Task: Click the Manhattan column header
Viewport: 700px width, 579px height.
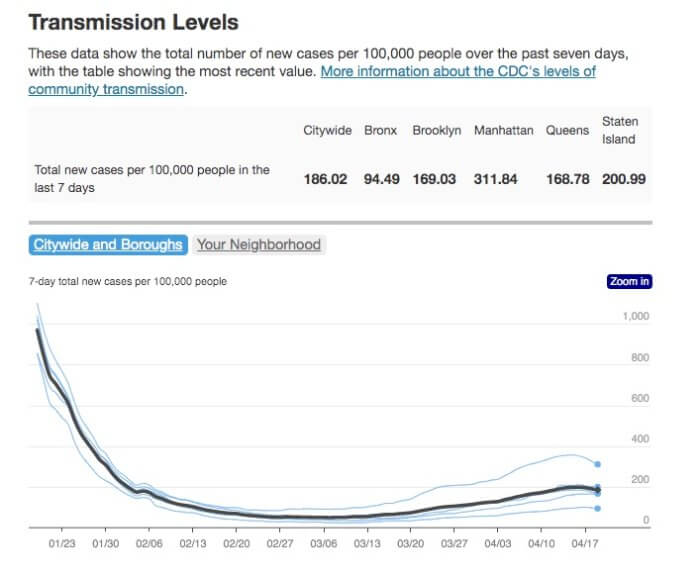Action: (x=503, y=131)
